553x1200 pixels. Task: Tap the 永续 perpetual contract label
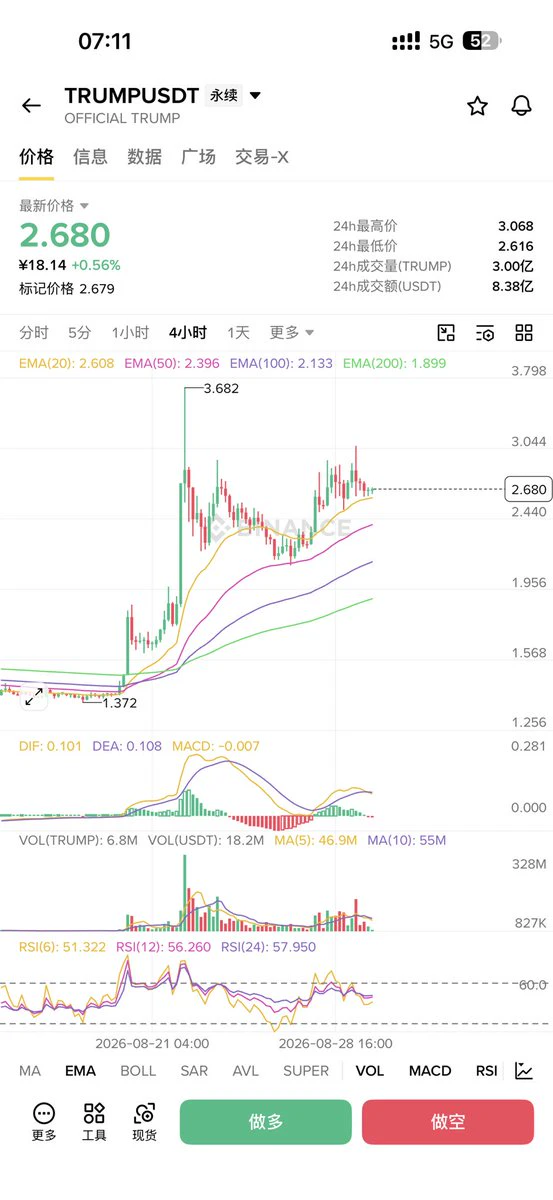(x=223, y=96)
